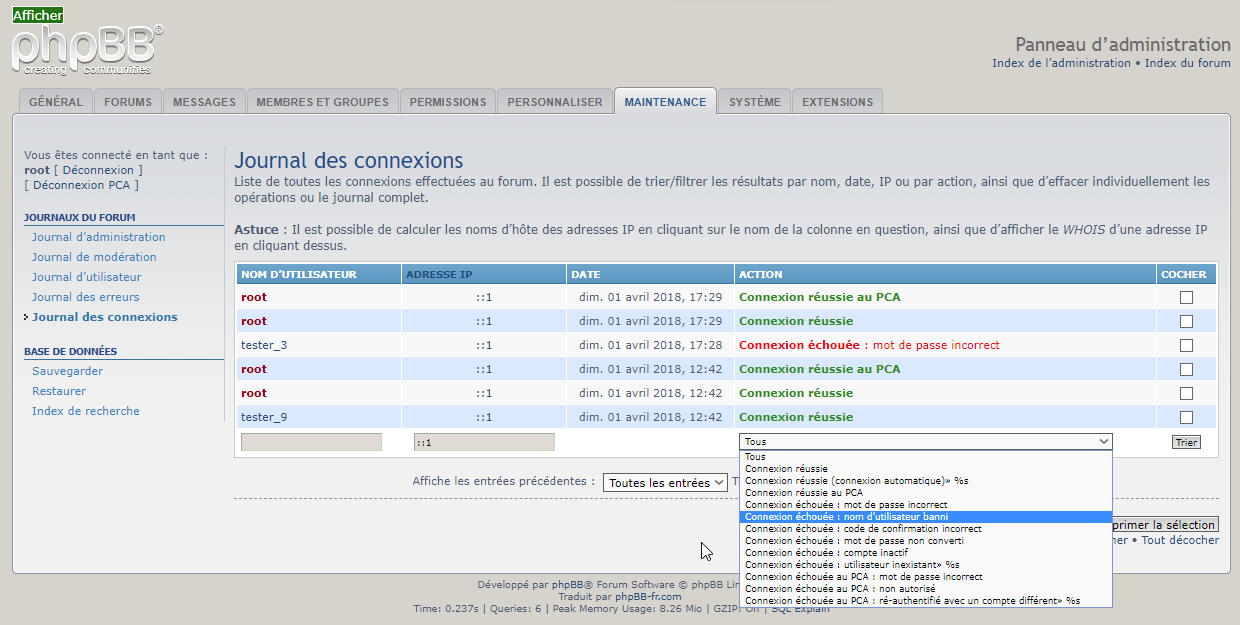Click the Sauvegarder database link
Viewport: 1240px width, 625px height.
click(x=67, y=371)
